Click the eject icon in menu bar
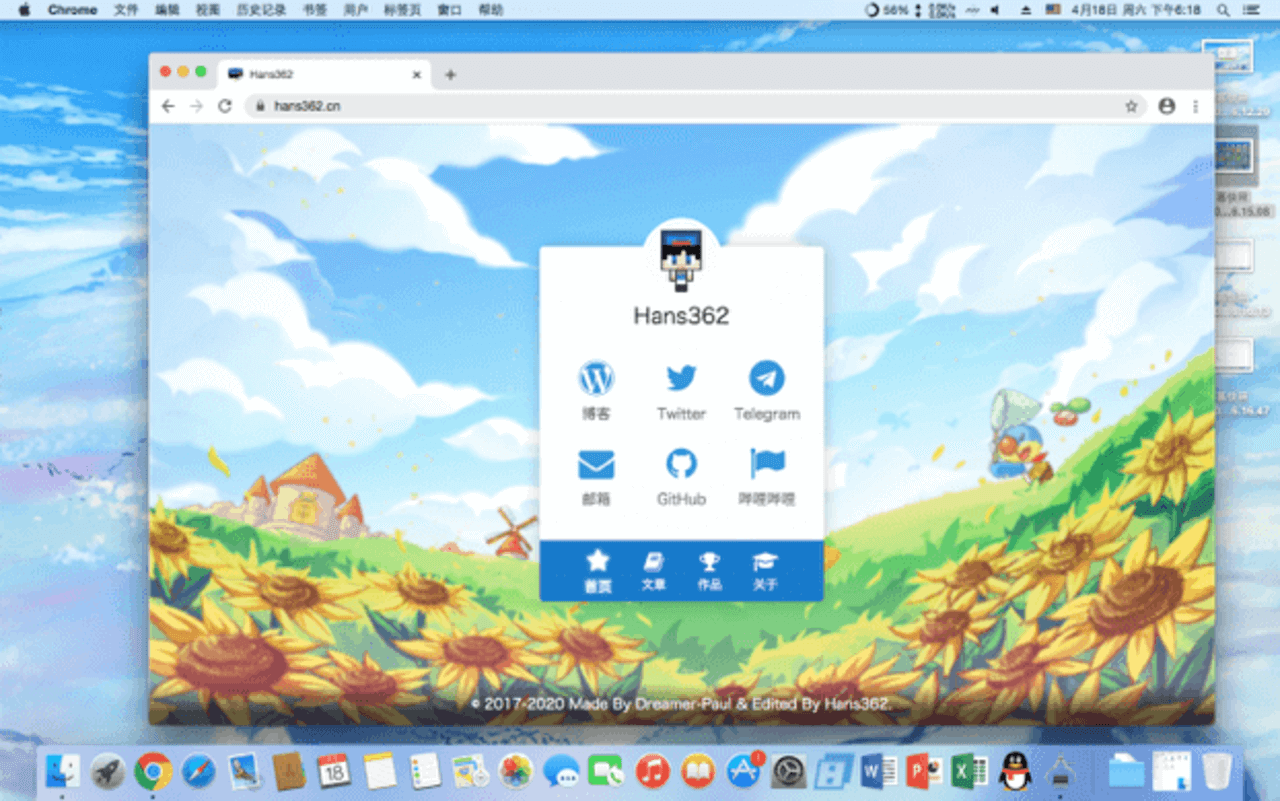 [x=1025, y=10]
